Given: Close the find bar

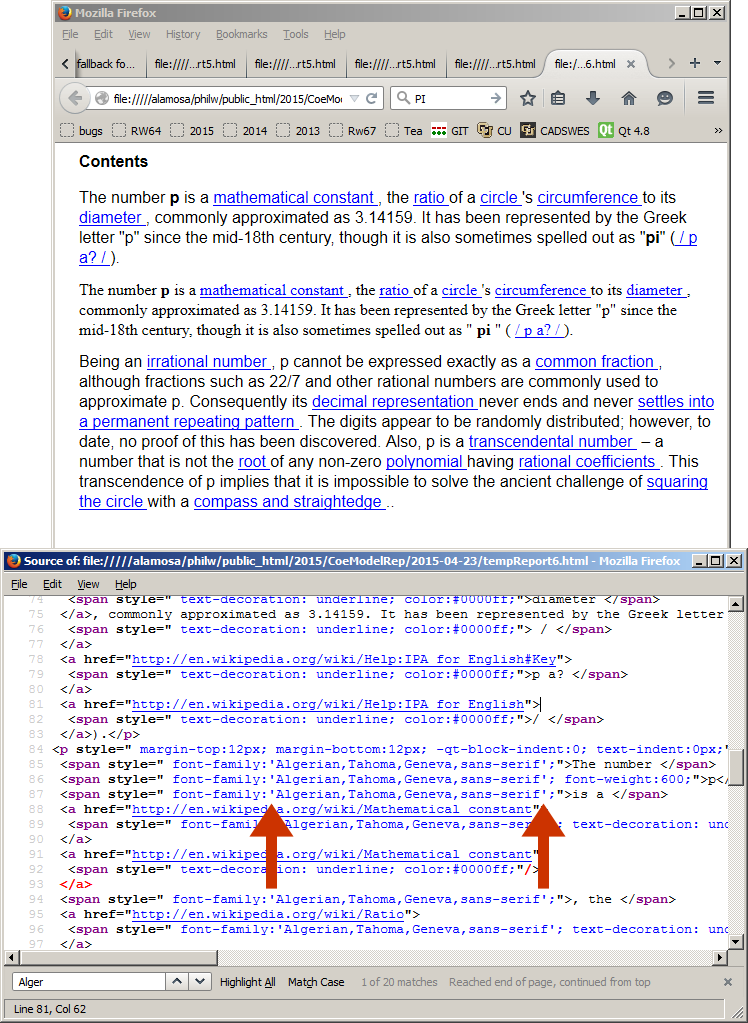Looking at the screenshot, I should [x=728, y=982].
